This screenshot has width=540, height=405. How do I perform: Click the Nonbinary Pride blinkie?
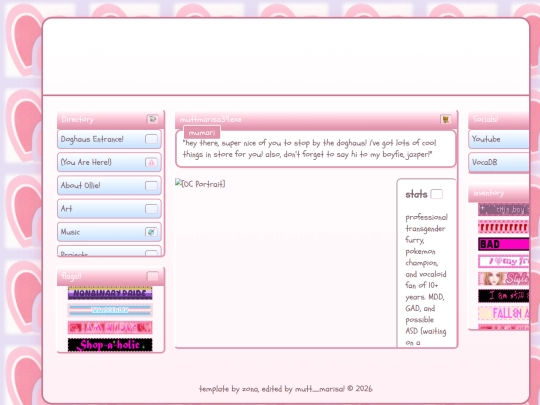[110, 293]
